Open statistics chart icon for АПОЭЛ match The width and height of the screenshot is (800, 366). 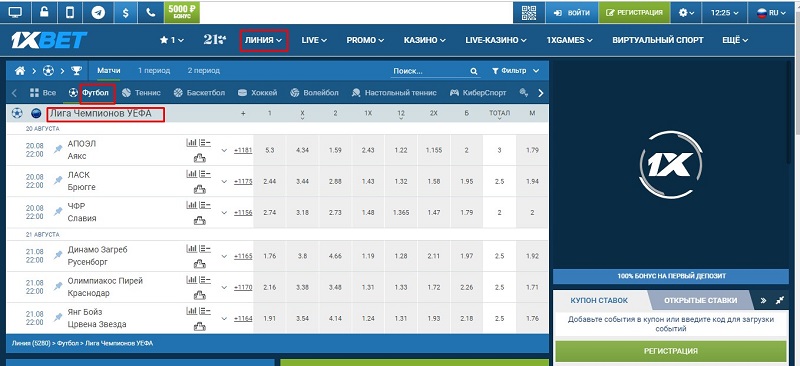(x=191, y=143)
